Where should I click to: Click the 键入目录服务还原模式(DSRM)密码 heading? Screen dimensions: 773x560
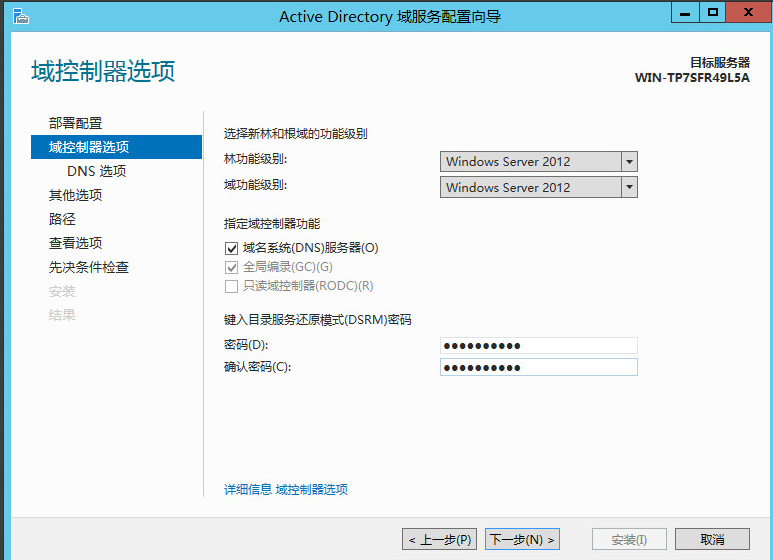pyautogui.click(x=317, y=320)
